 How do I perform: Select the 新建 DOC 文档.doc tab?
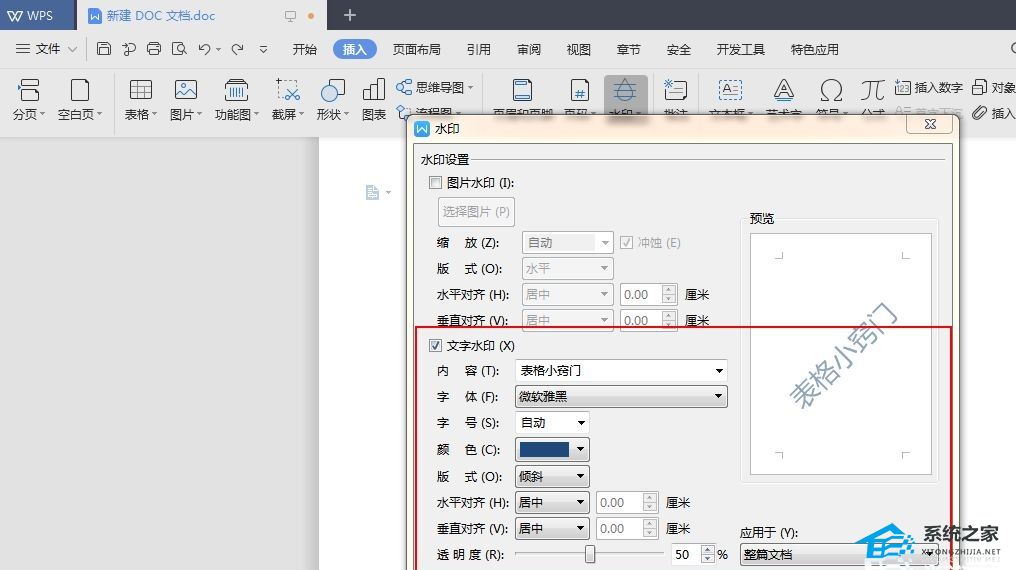pos(201,16)
